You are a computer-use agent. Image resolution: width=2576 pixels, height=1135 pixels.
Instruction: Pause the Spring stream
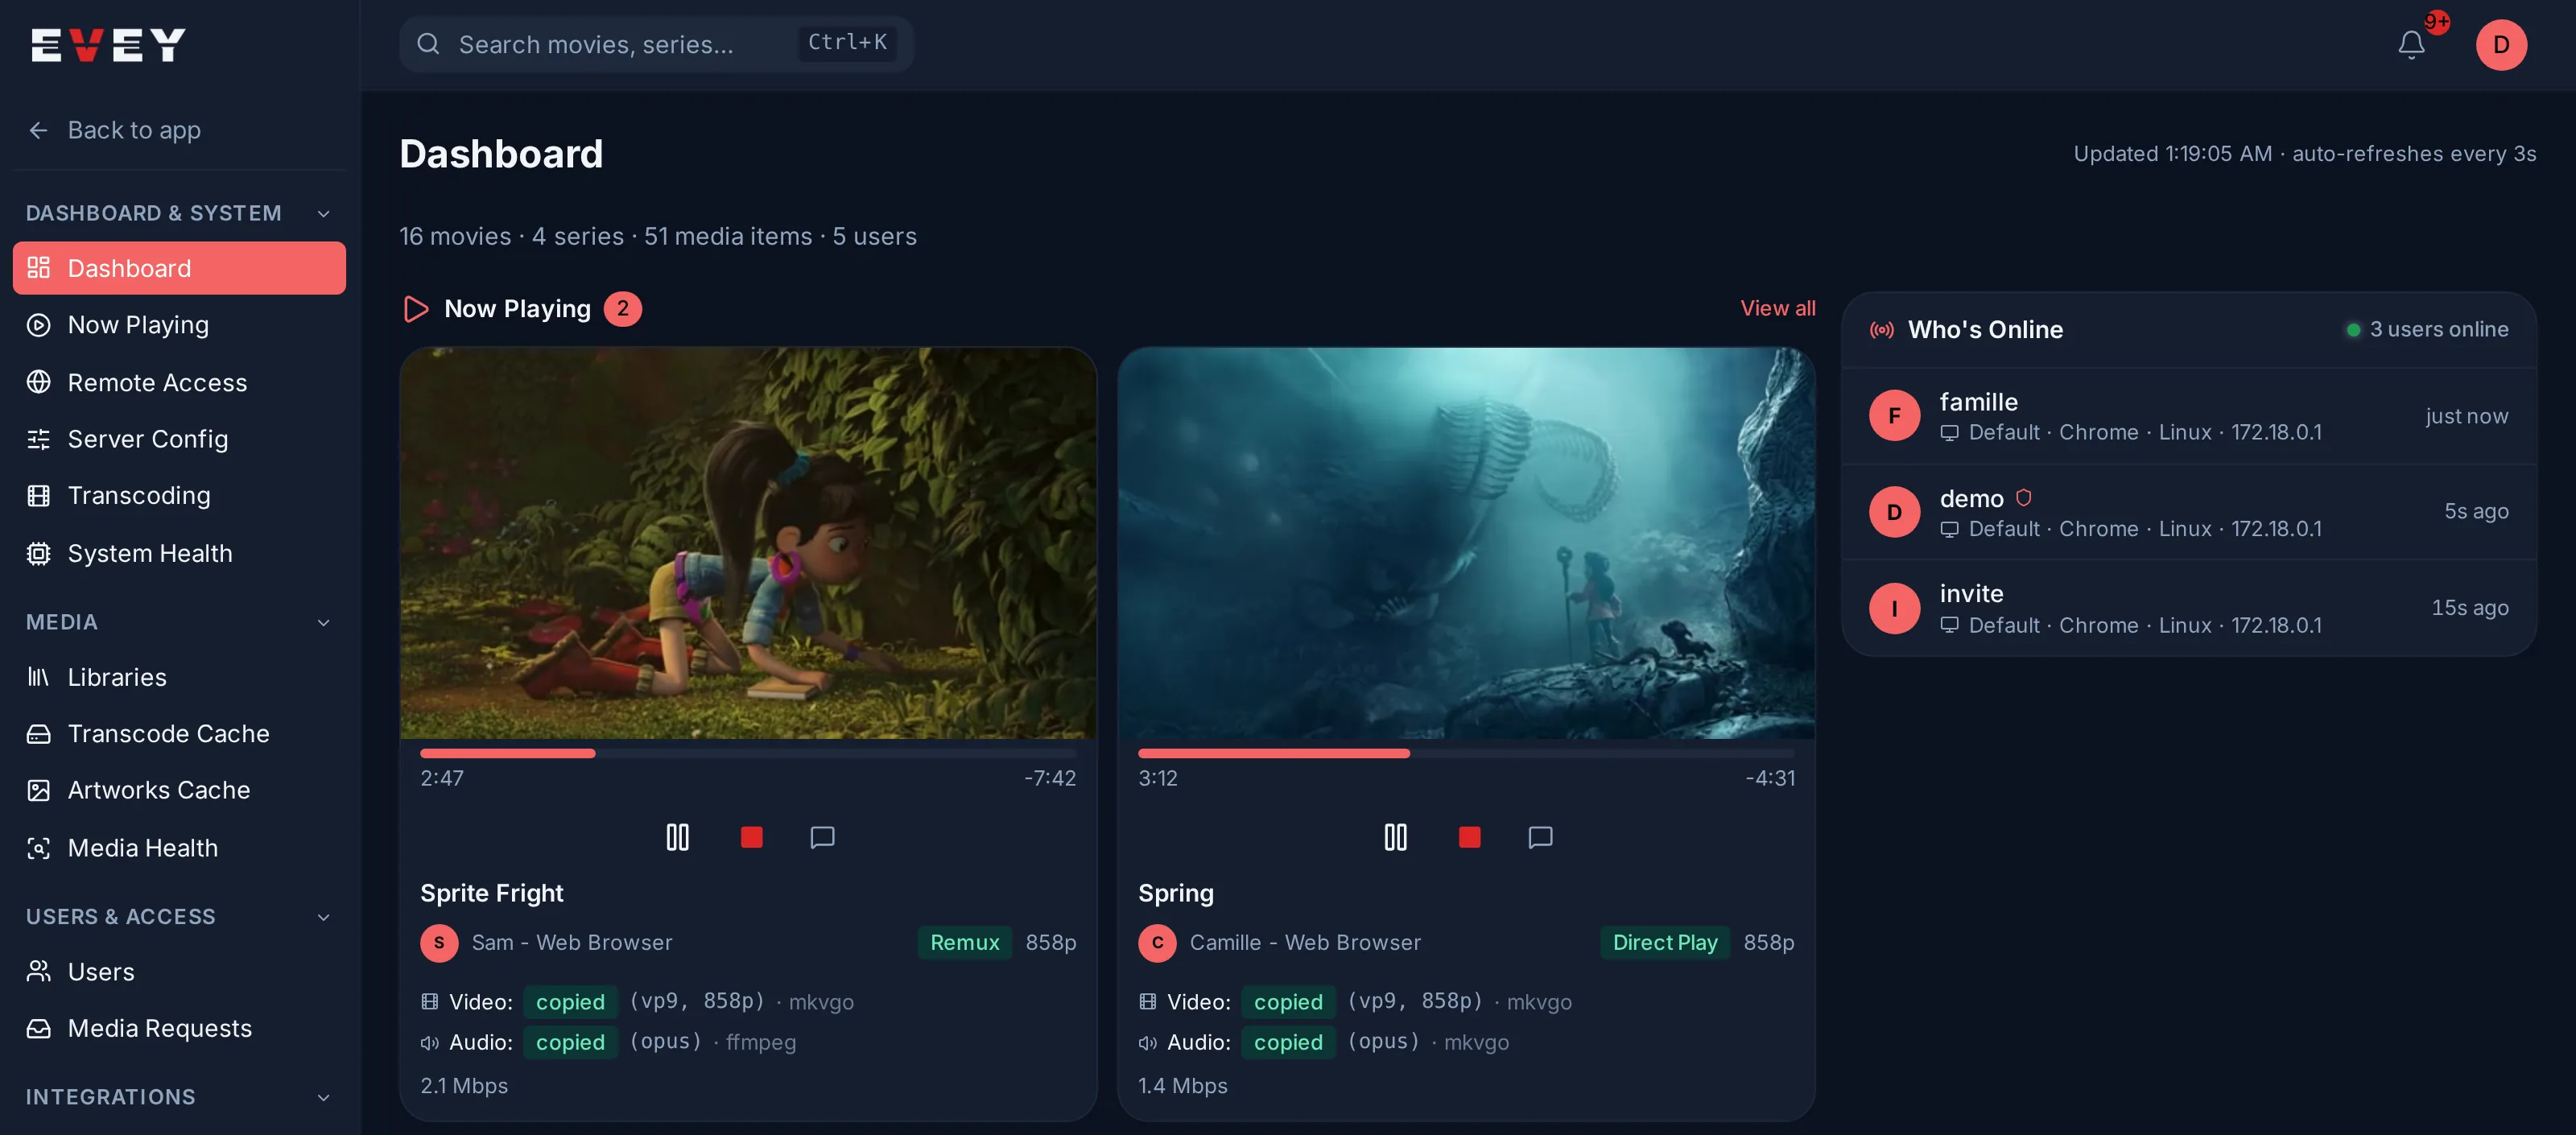1395,837
